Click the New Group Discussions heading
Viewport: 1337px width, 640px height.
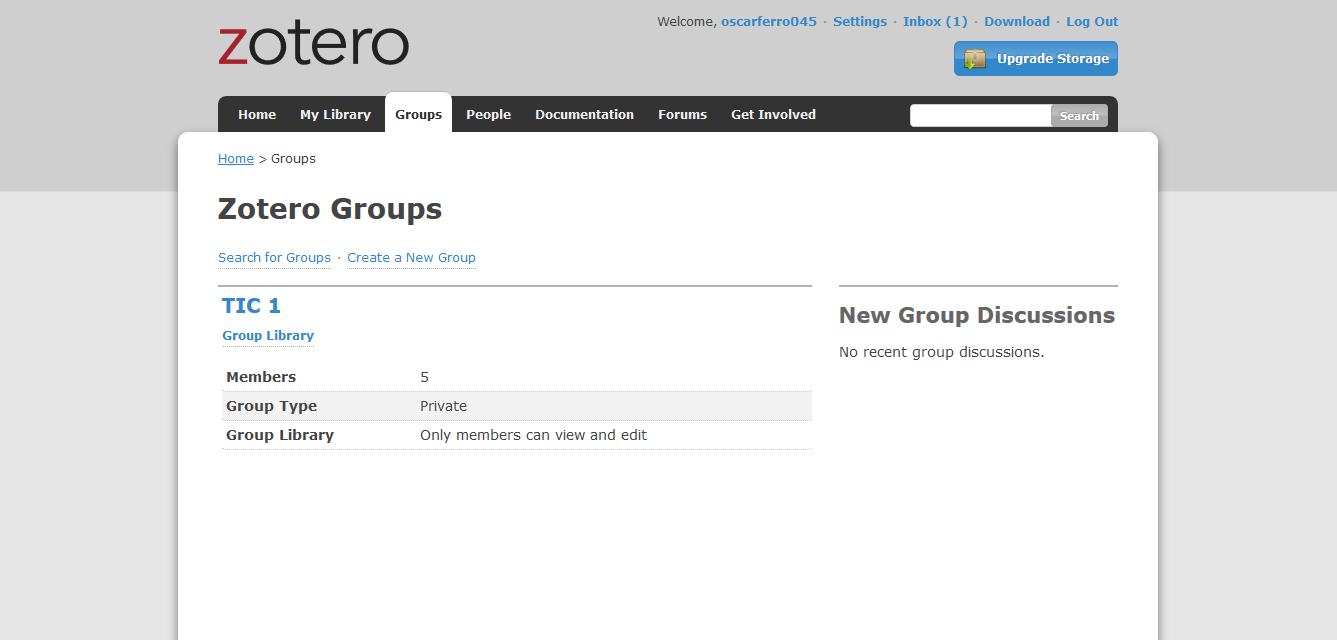(x=977, y=315)
